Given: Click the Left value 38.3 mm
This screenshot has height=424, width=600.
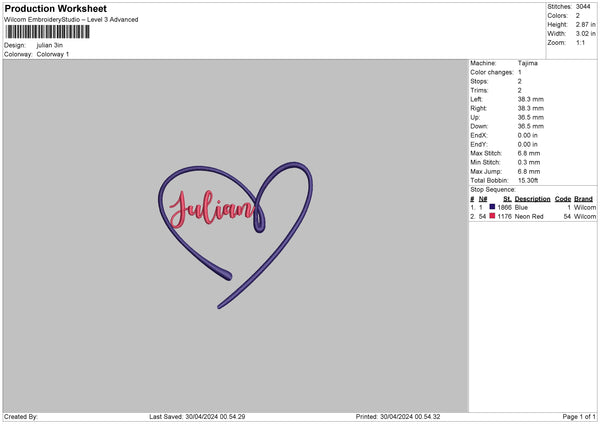Looking at the screenshot, I should pyautogui.click(x=531, y=99).
